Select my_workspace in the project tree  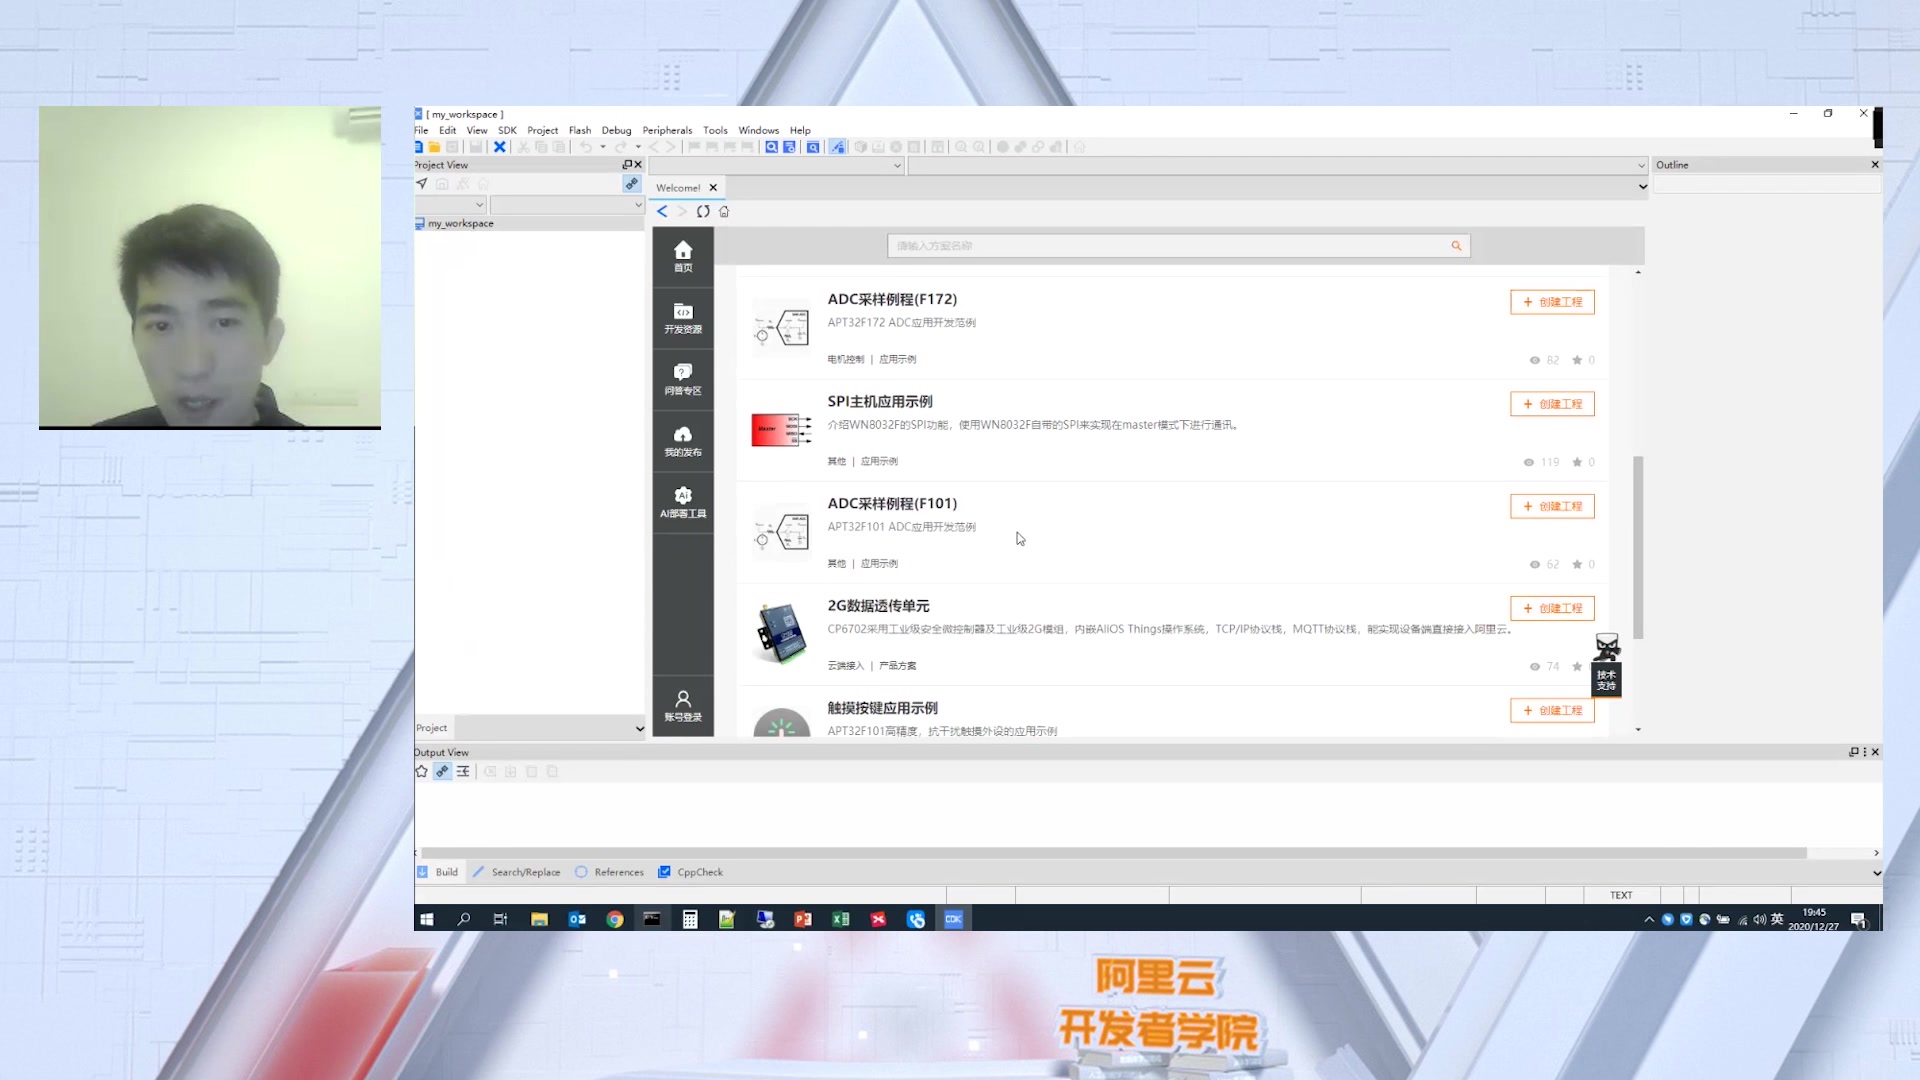pyautogui.click(x=460, y=224)
